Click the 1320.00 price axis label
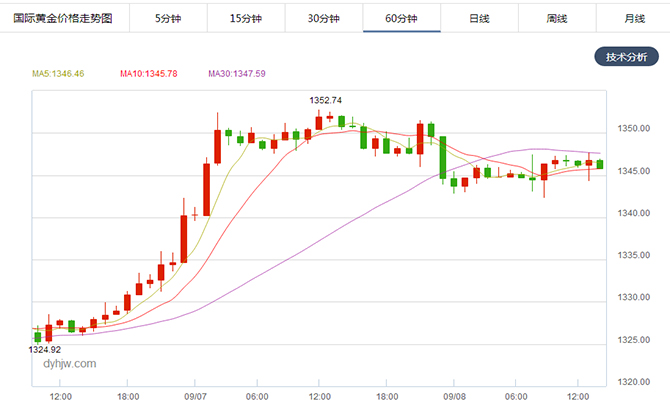670x400 pixels. point(635,383)
